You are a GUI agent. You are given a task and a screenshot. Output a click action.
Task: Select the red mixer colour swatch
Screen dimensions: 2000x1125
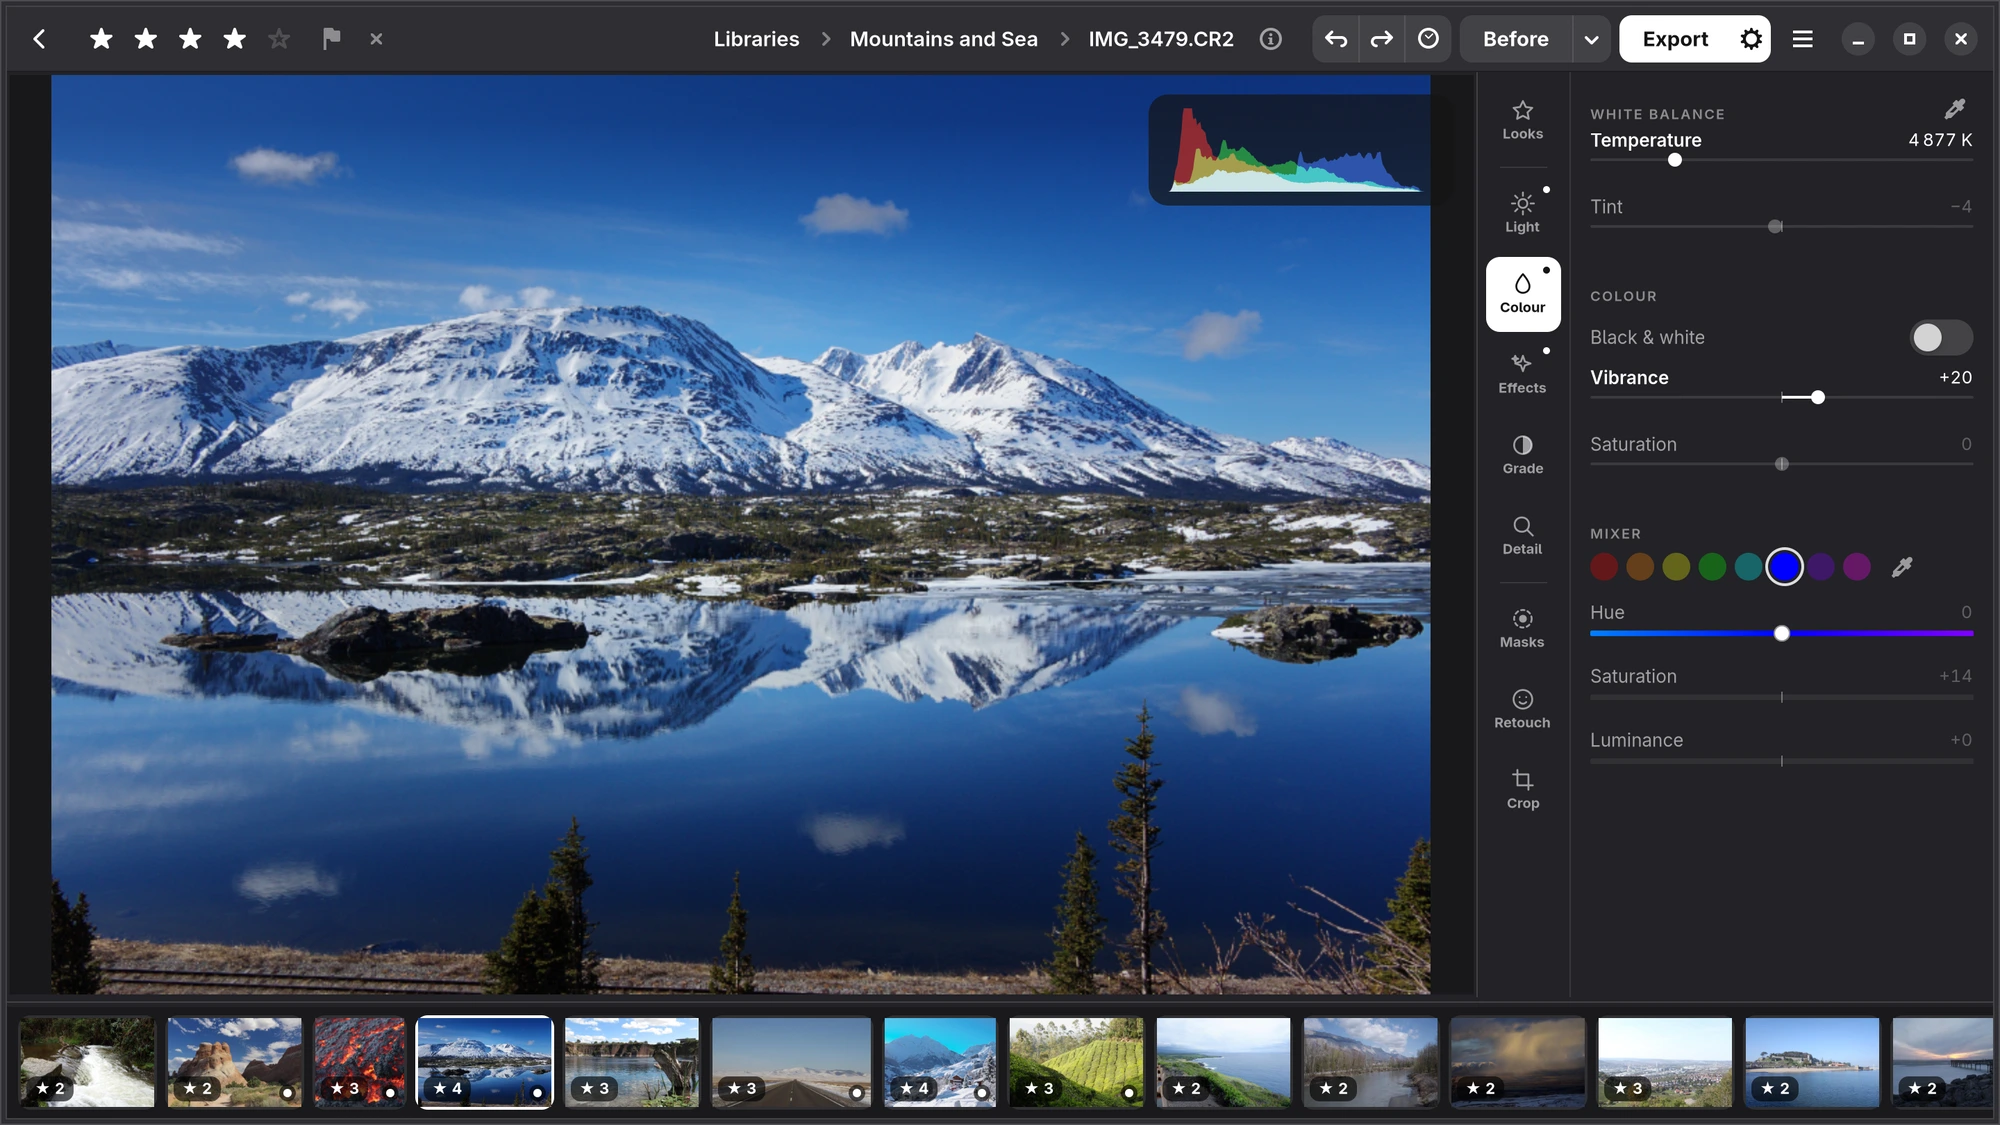point(1604,567)
